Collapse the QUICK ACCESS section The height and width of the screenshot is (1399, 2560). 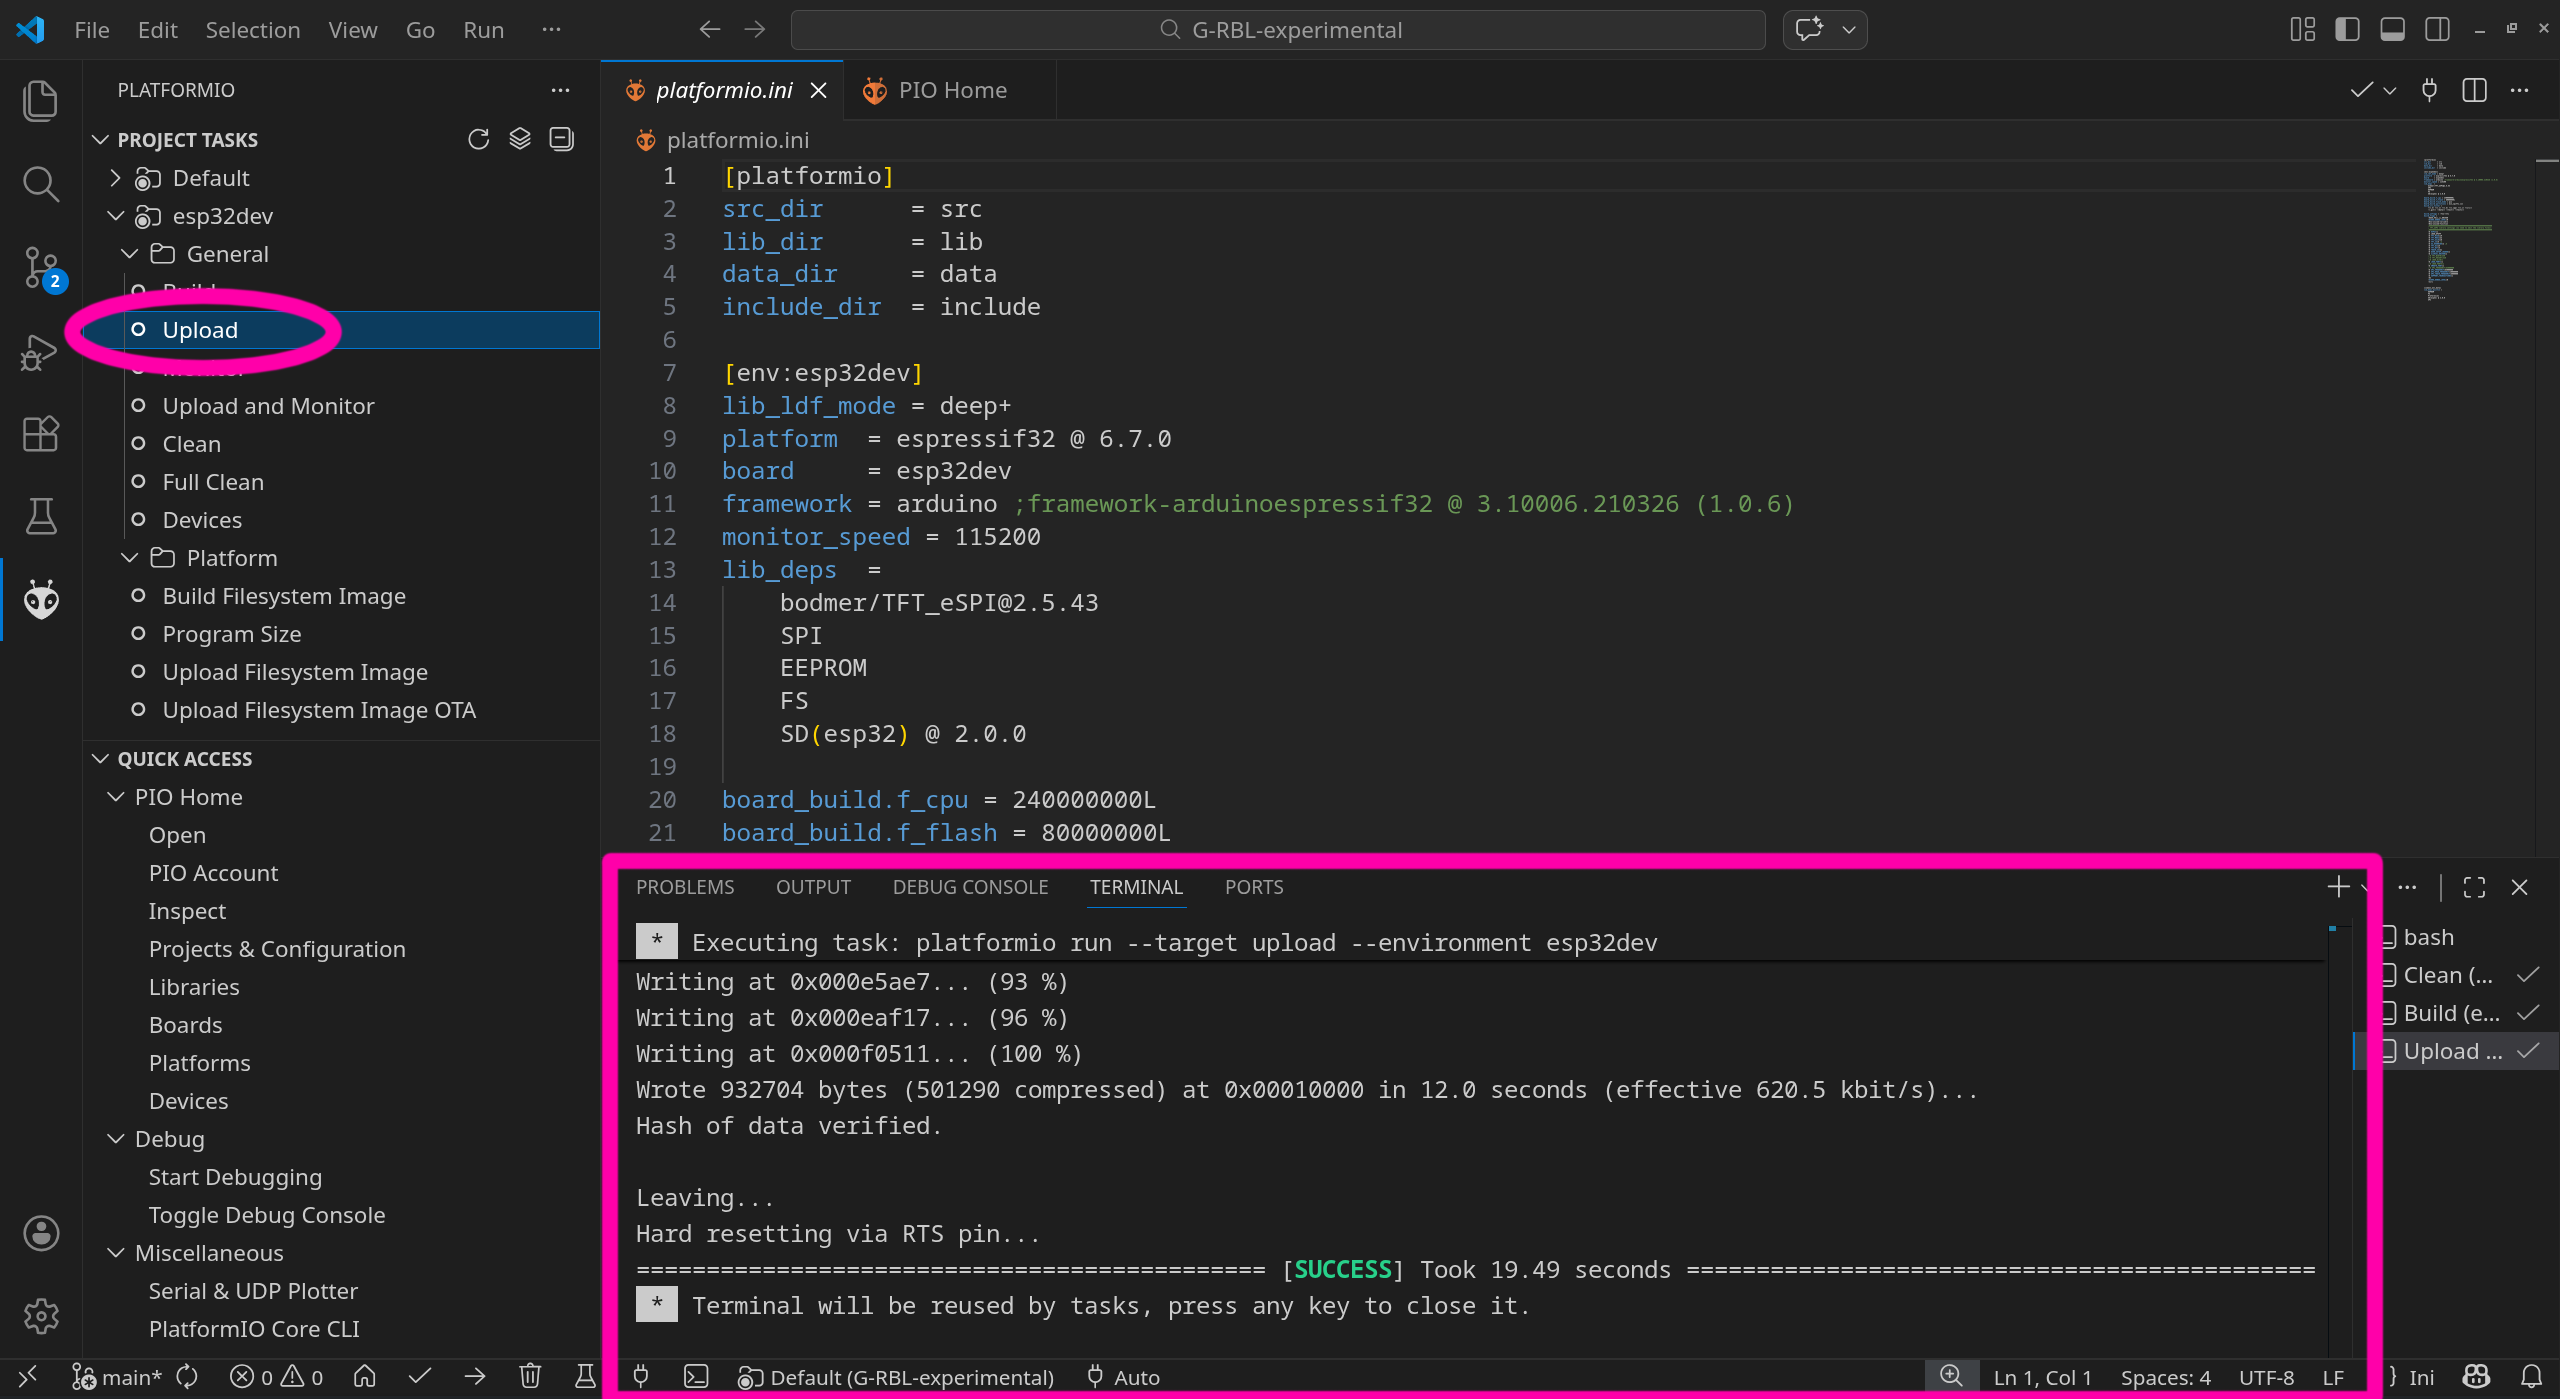pos(100,759)
